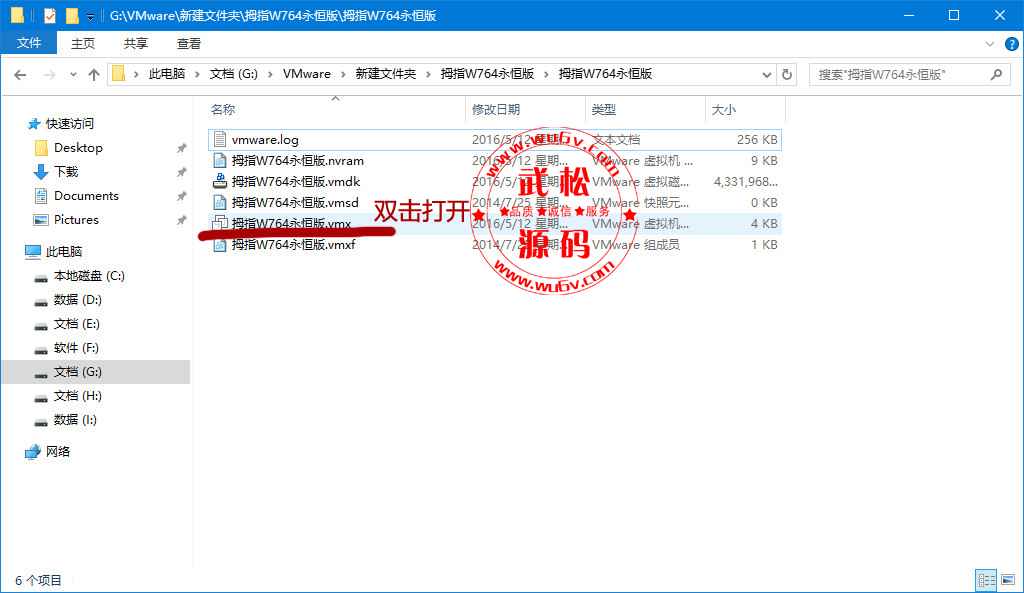Refresh the current folder view
This screenshot has width=1024, height=593.
pos(787,74)
